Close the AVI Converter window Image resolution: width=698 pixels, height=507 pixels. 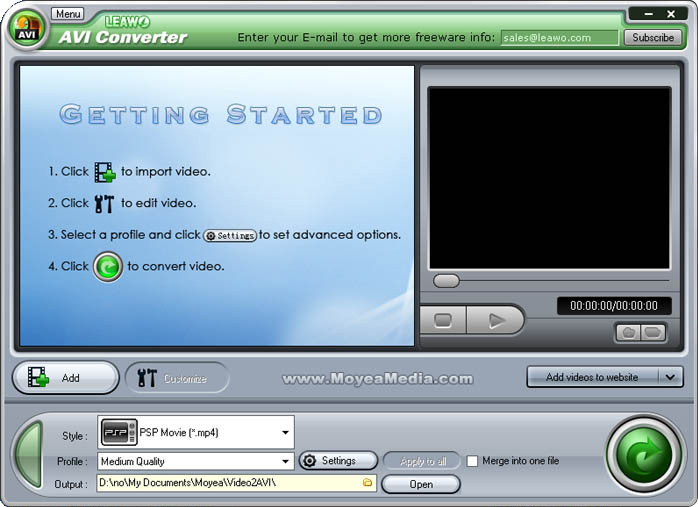tap(671, 14)
